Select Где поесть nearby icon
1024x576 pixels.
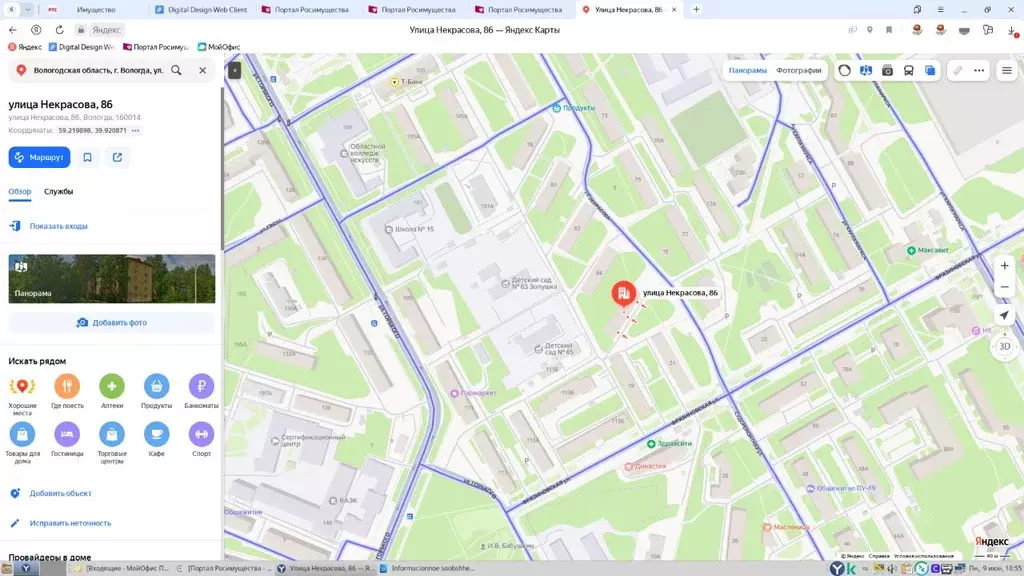(x=67, y=387)
